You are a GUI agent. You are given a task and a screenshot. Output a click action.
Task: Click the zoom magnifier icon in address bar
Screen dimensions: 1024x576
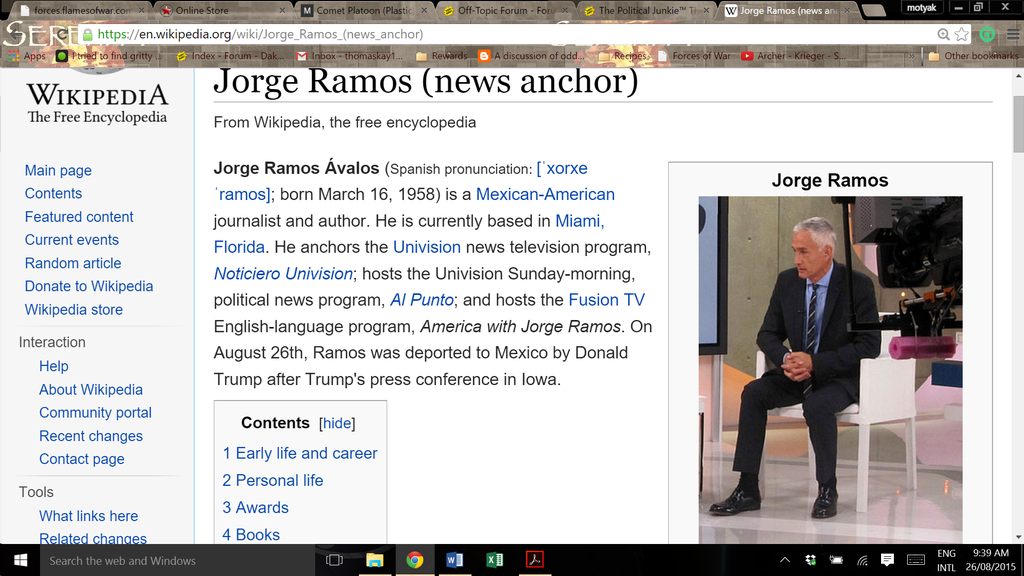943,34
